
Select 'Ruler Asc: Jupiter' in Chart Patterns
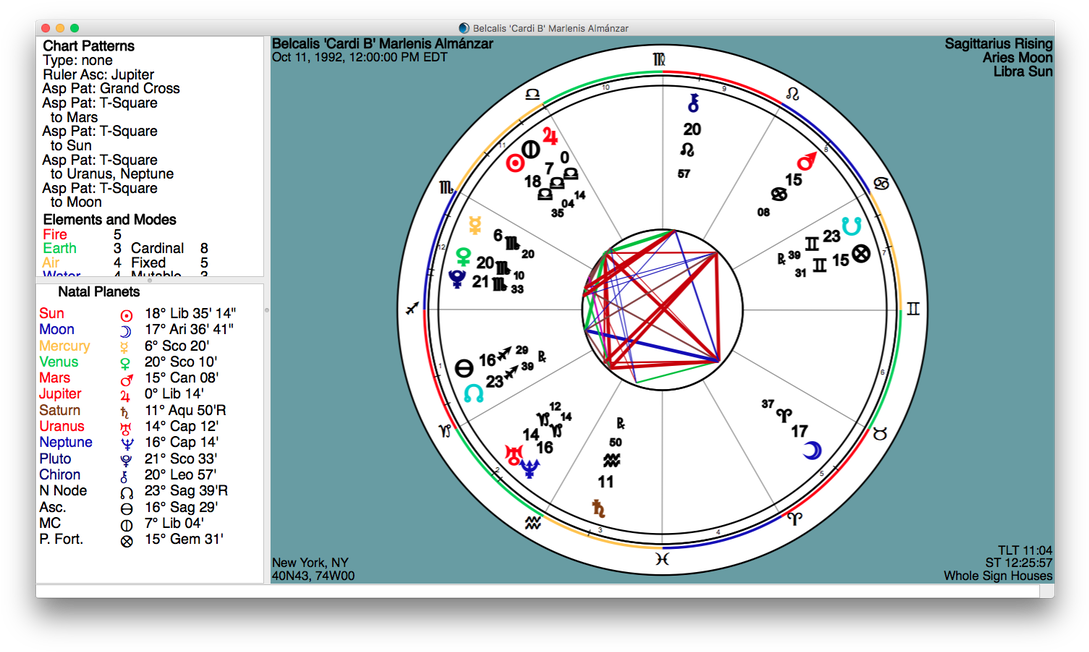point(99,75)
